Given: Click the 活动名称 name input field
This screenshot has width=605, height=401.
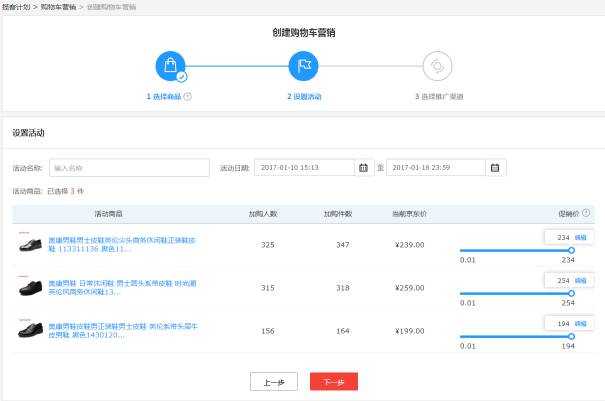Looking at the screenshot, I should tap(115, 167).
